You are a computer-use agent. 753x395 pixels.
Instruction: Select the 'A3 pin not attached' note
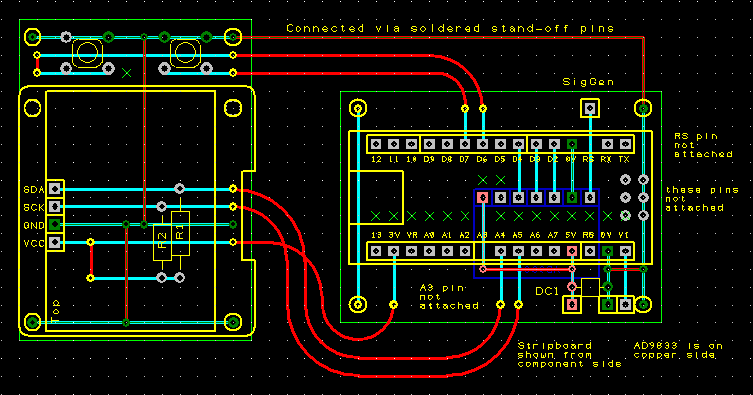(x=449, y=297)
